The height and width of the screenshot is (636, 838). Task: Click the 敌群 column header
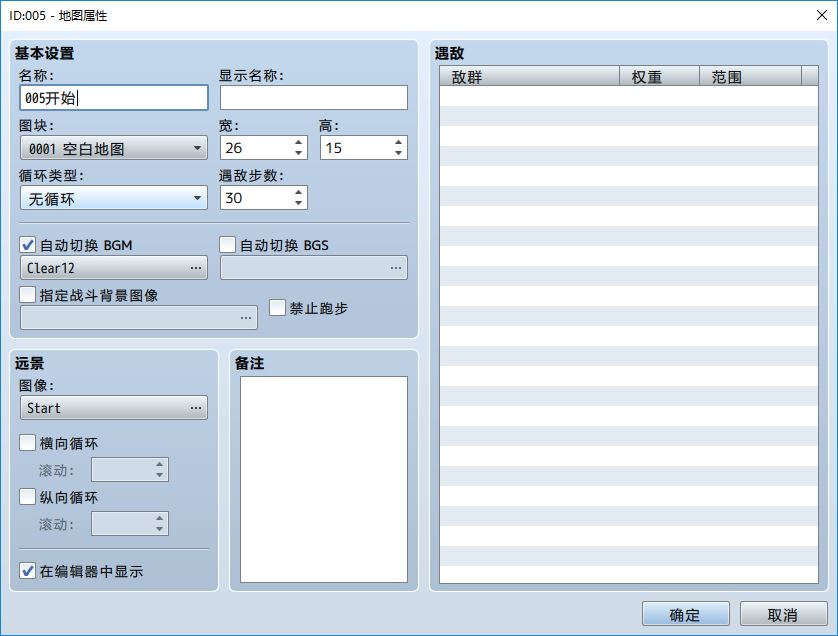point(530,77)
